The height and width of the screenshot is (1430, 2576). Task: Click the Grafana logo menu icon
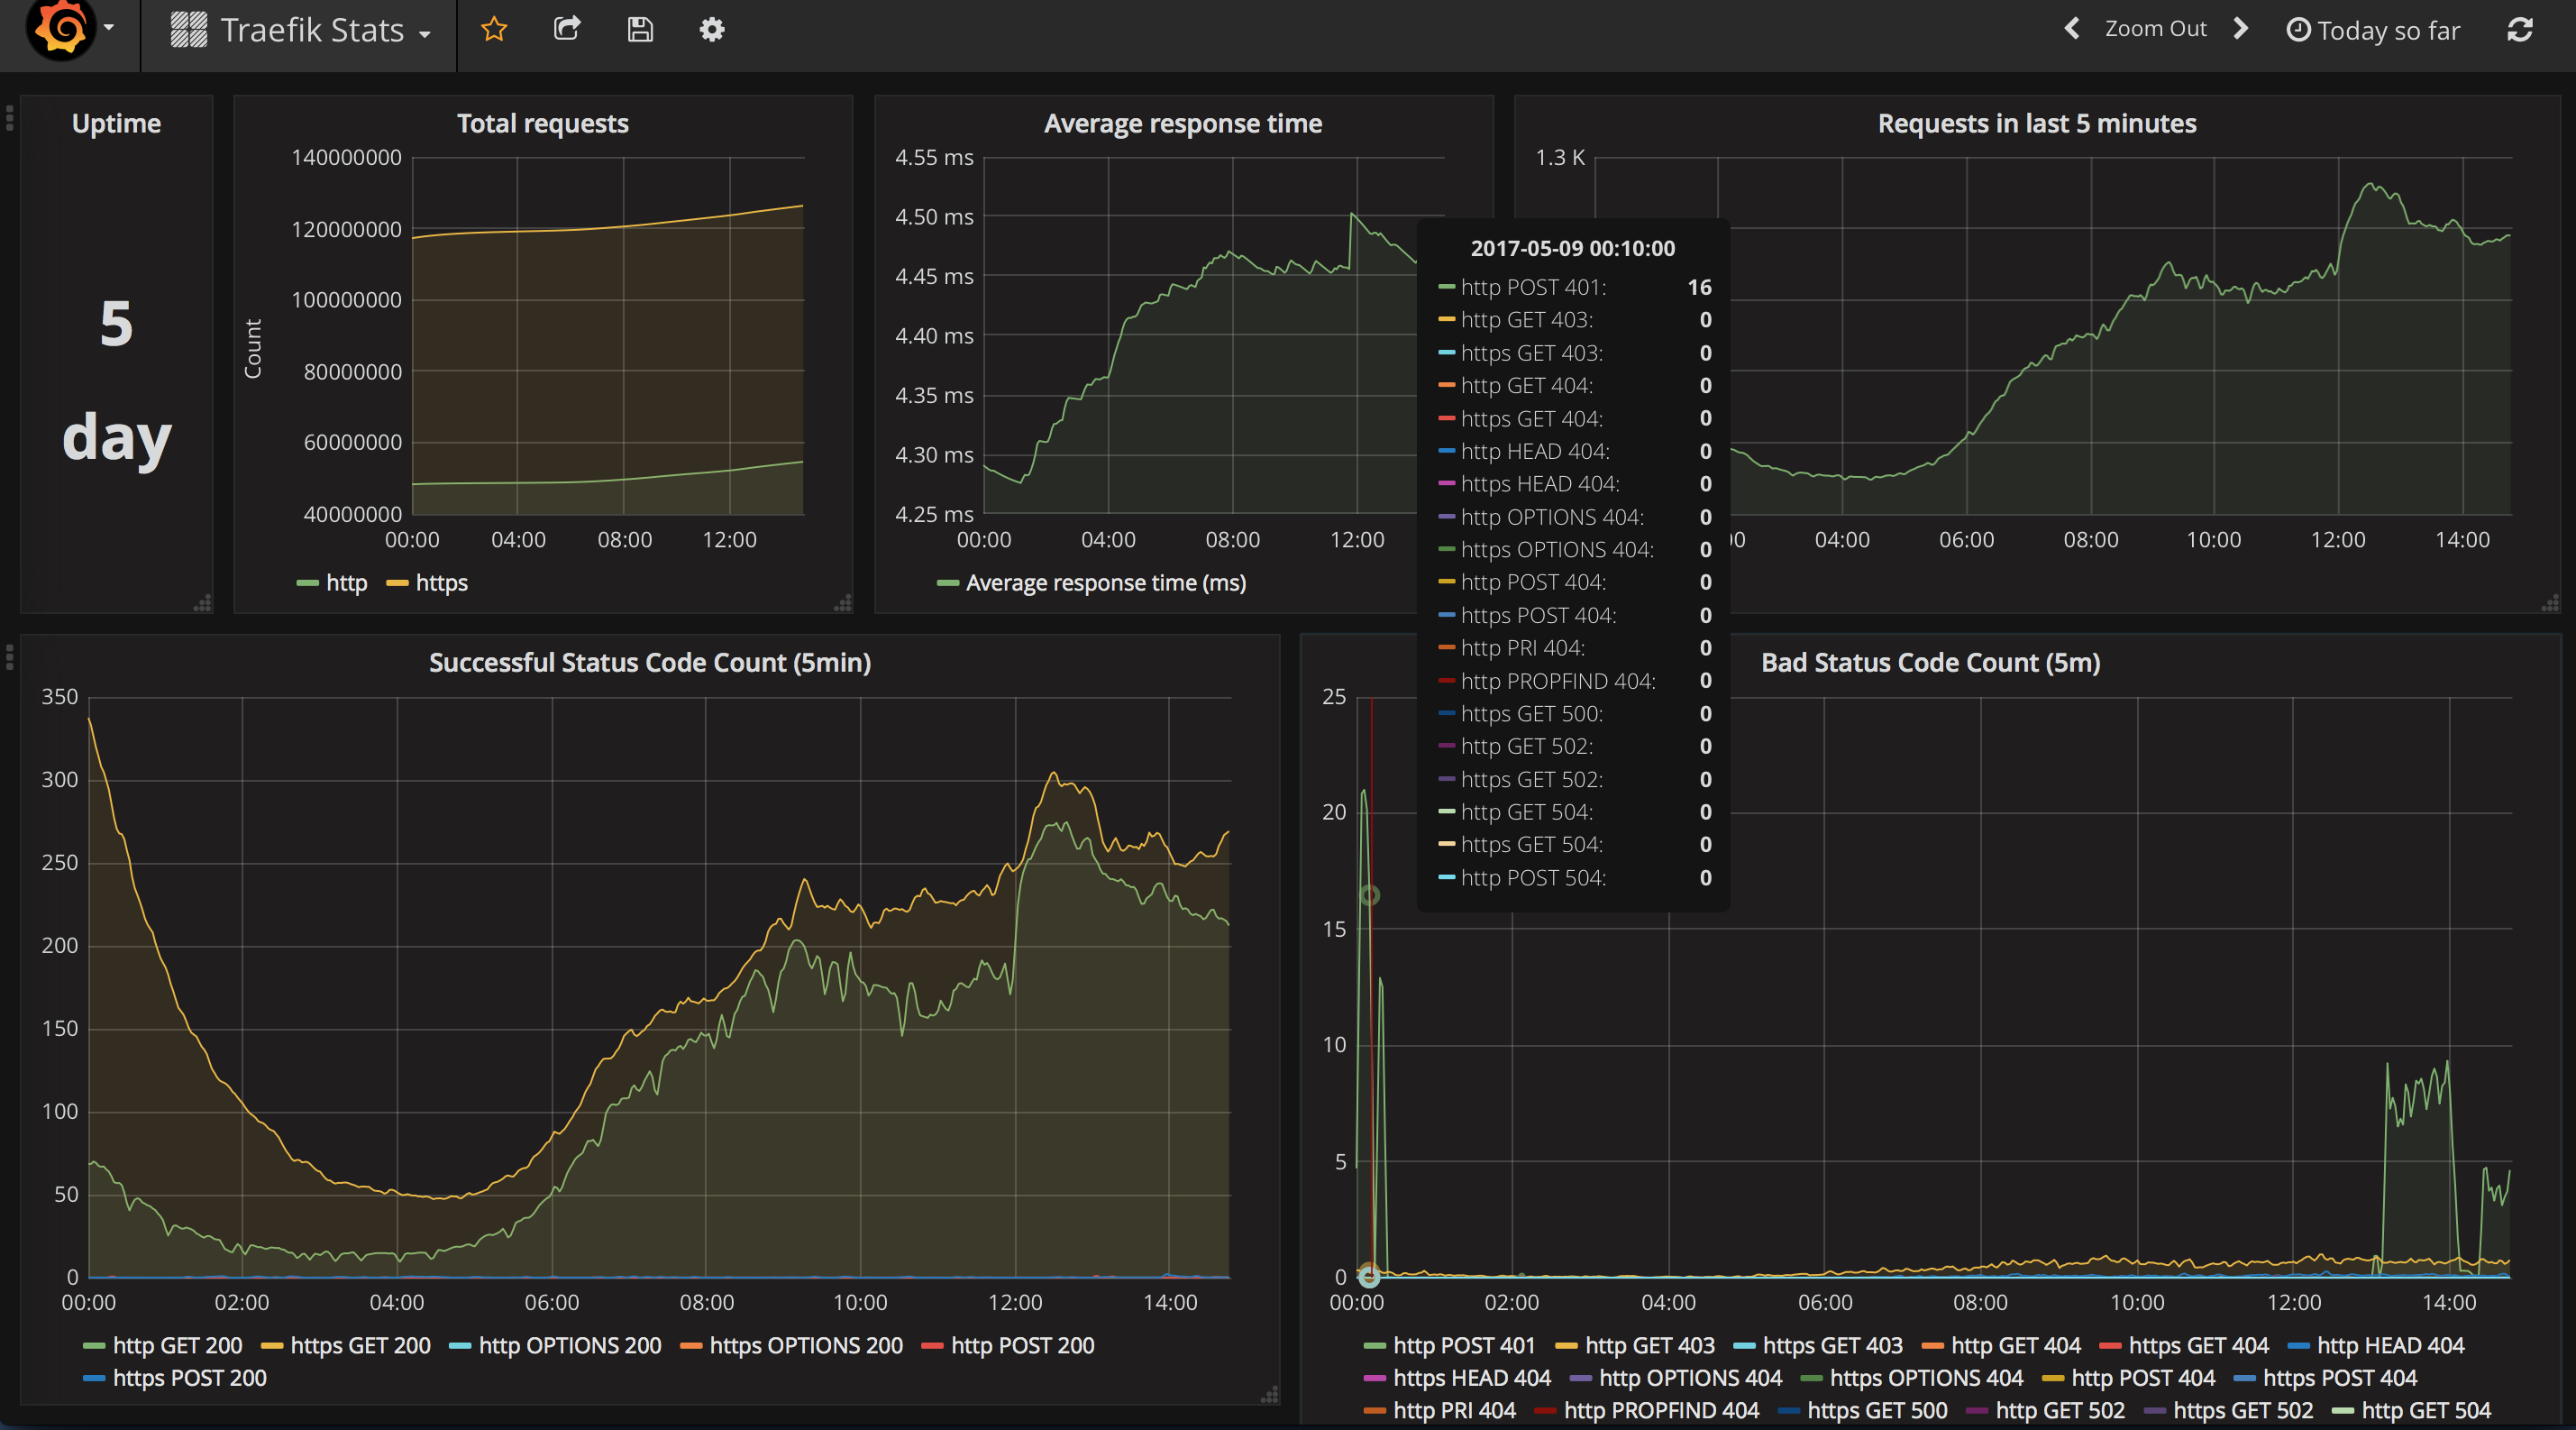[x=62, y=28]
